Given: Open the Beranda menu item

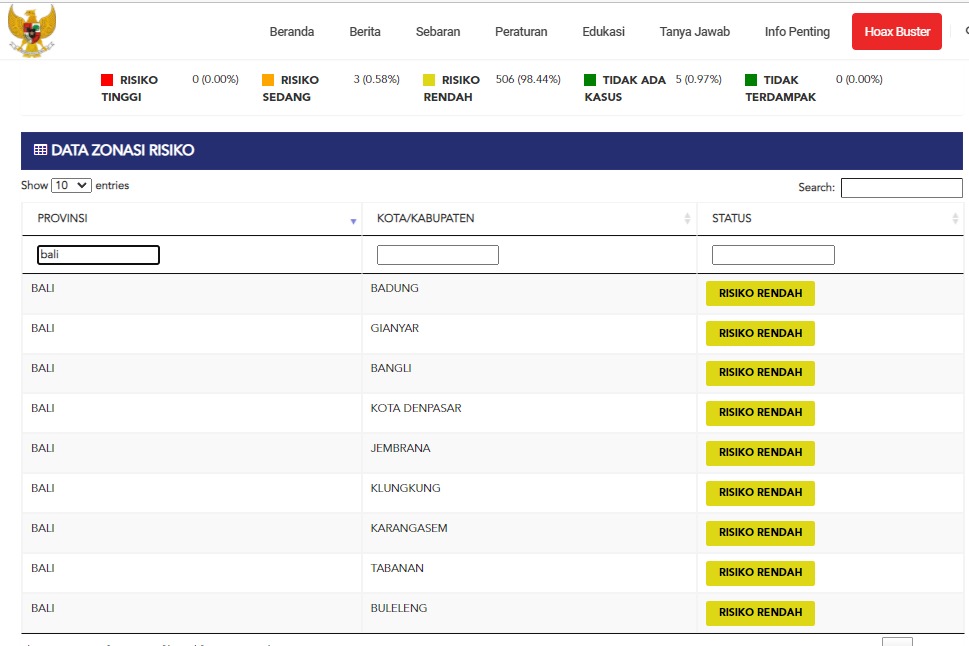Looking at the screenshot, I should click(x=292, y=32).
